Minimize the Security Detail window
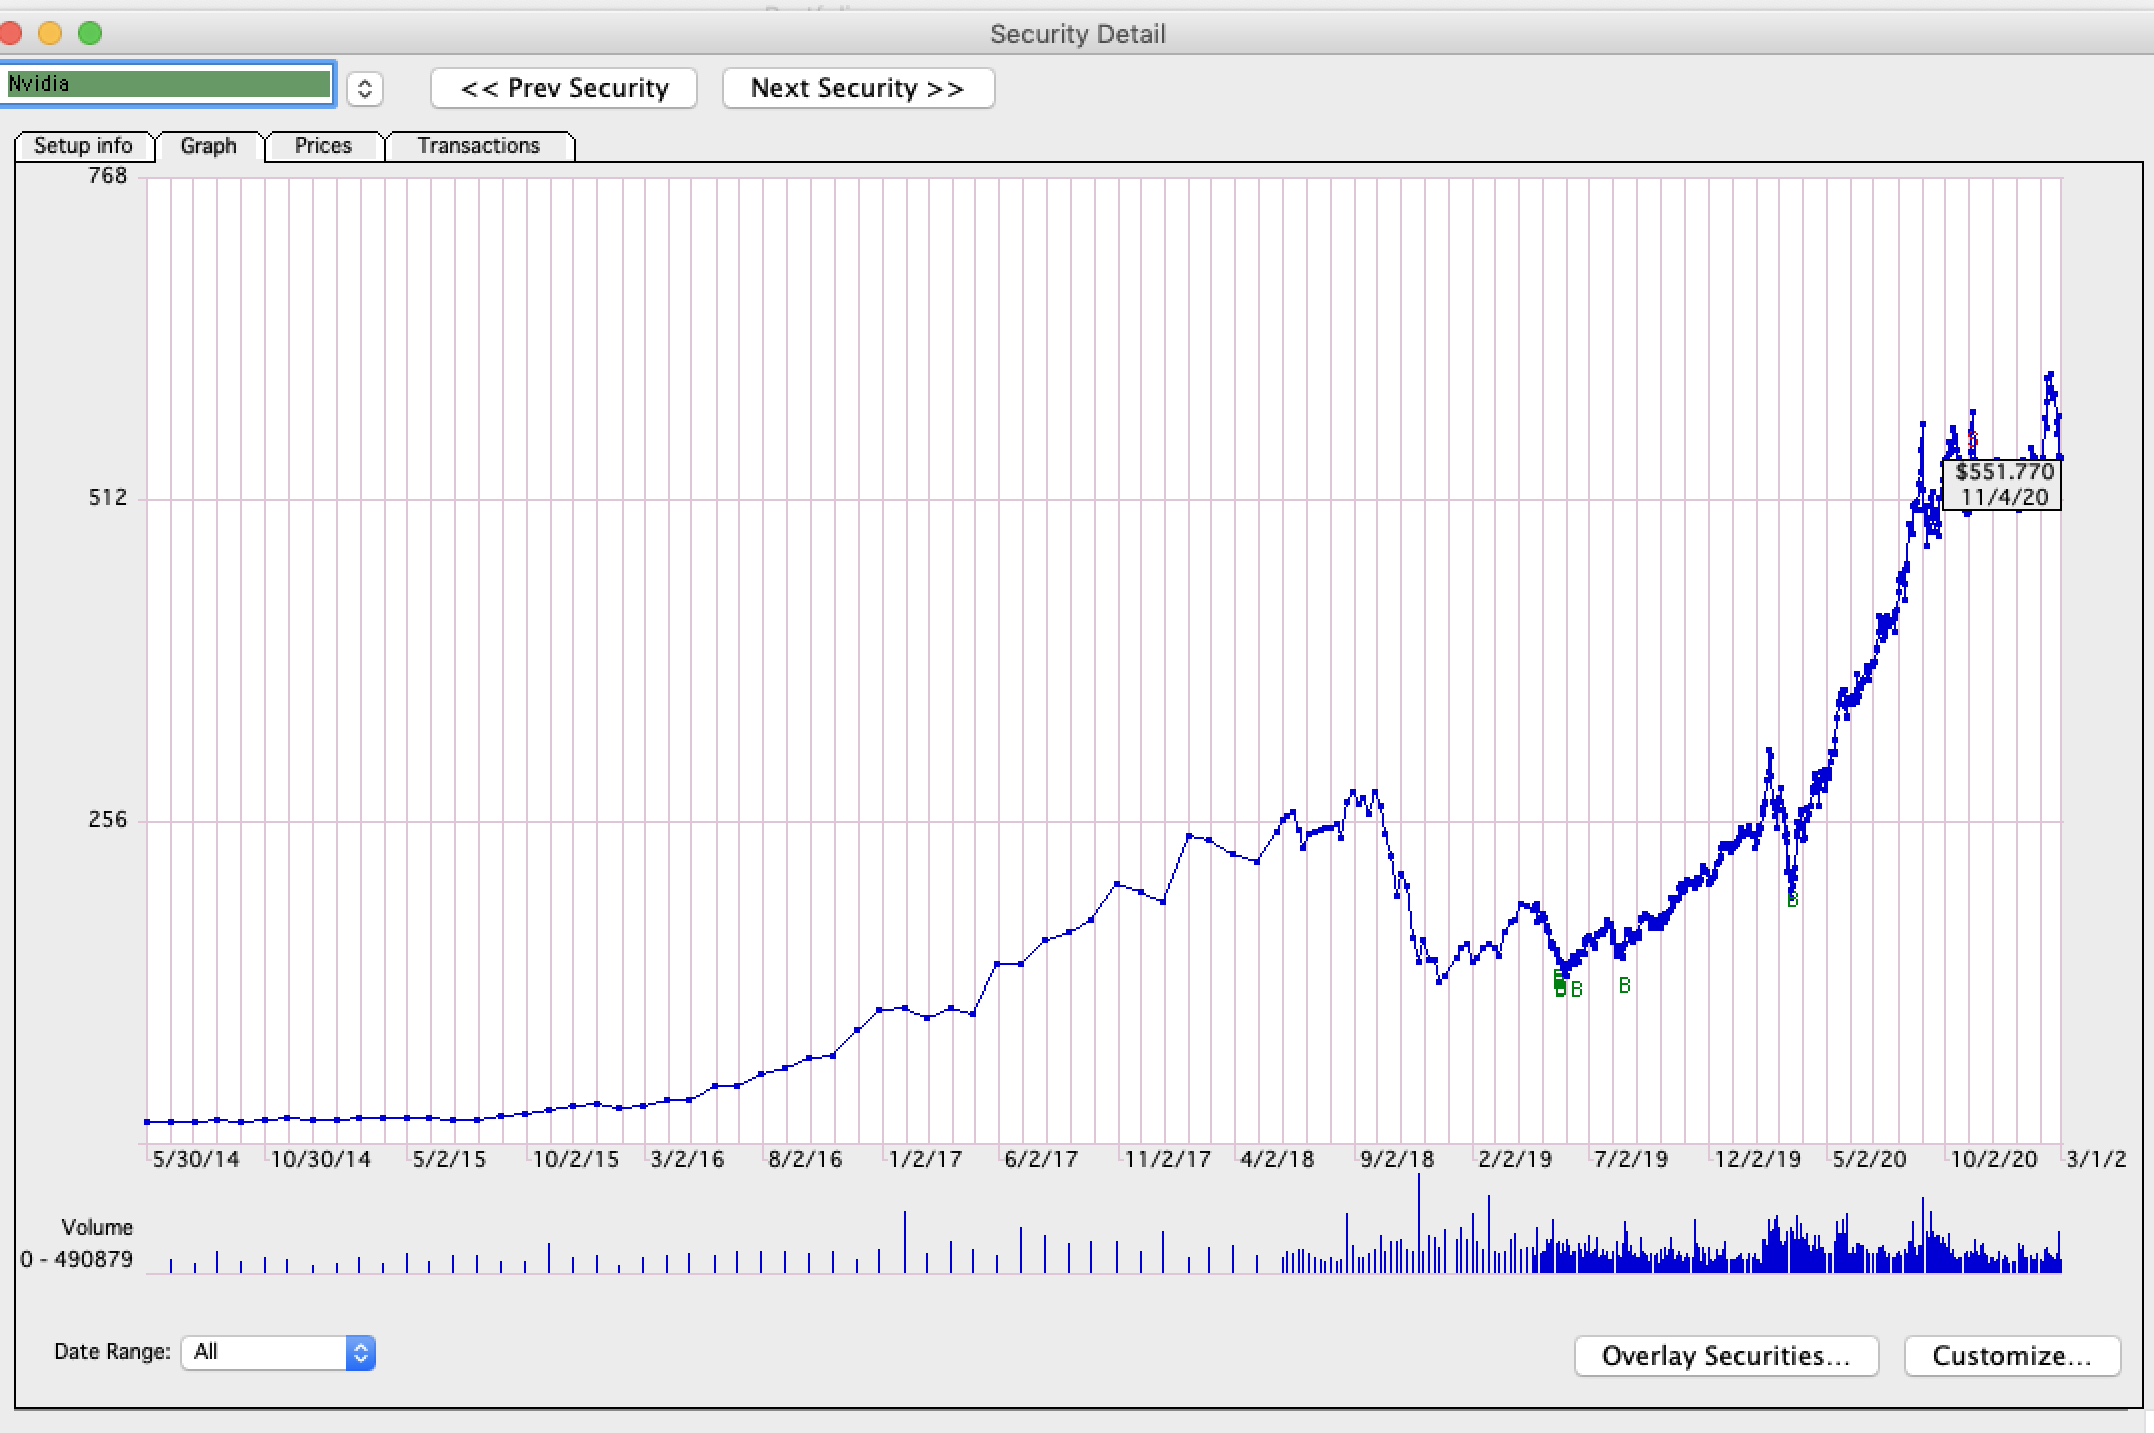This screenshot has width=2154, height=1433. click(51, 33)
